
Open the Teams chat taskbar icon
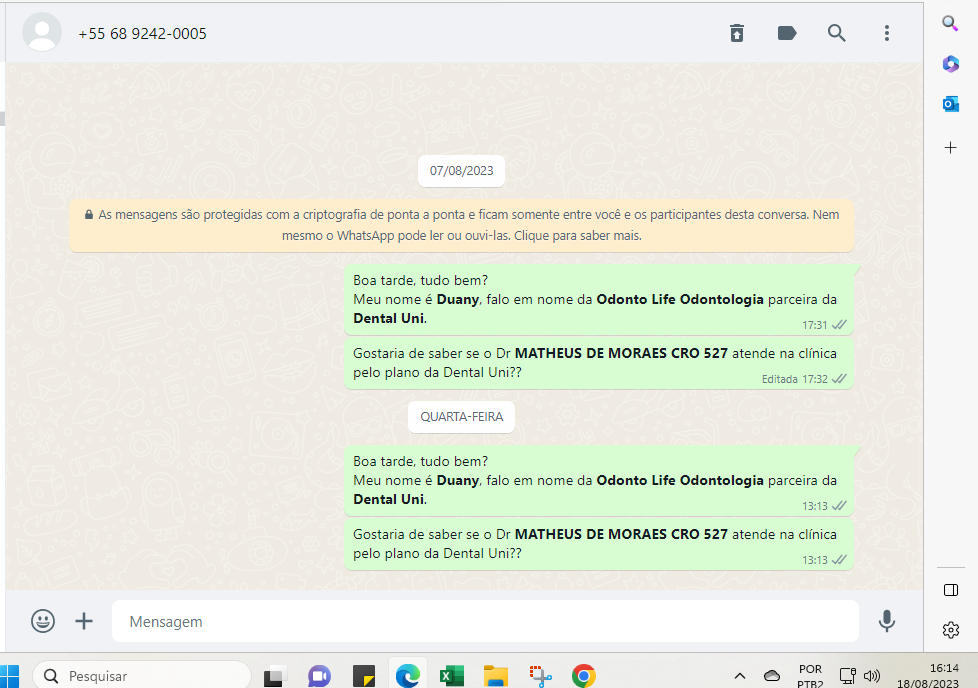pyautogui.click(x=319, y=676)
